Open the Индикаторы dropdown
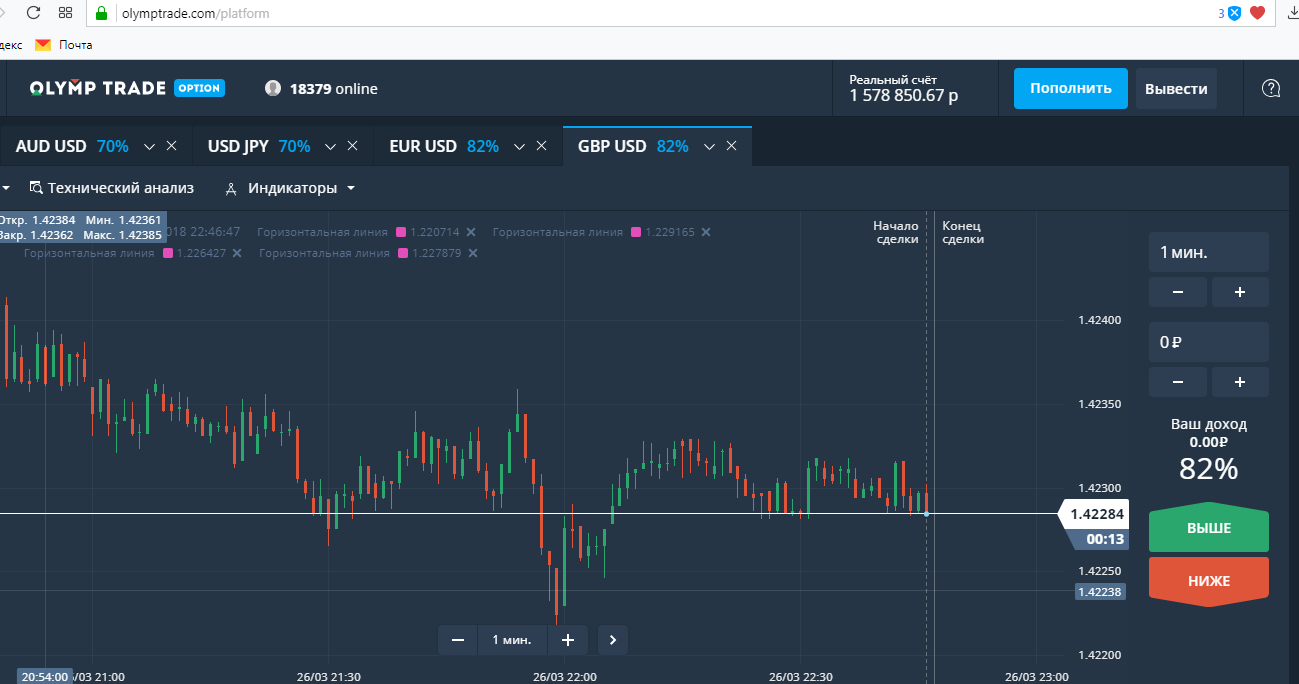1299x684 pixels. coord(291,188)
